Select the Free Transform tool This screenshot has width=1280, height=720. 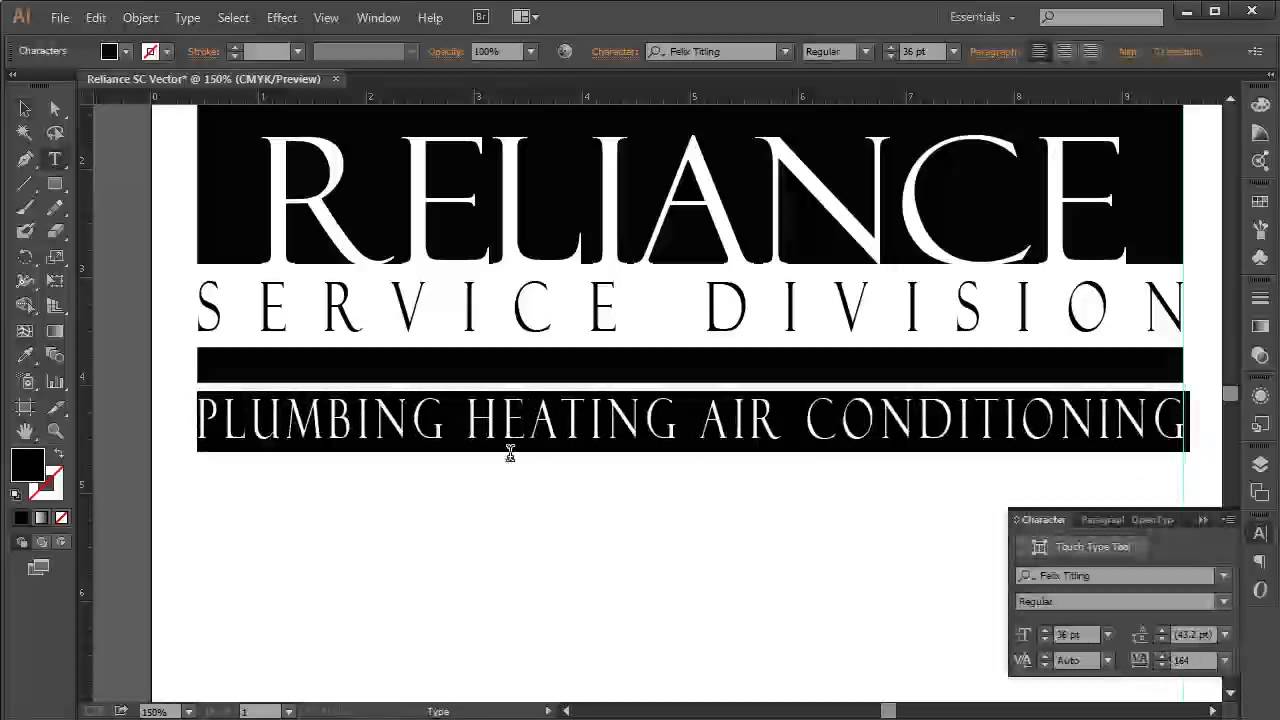click(x=55, y=282)
